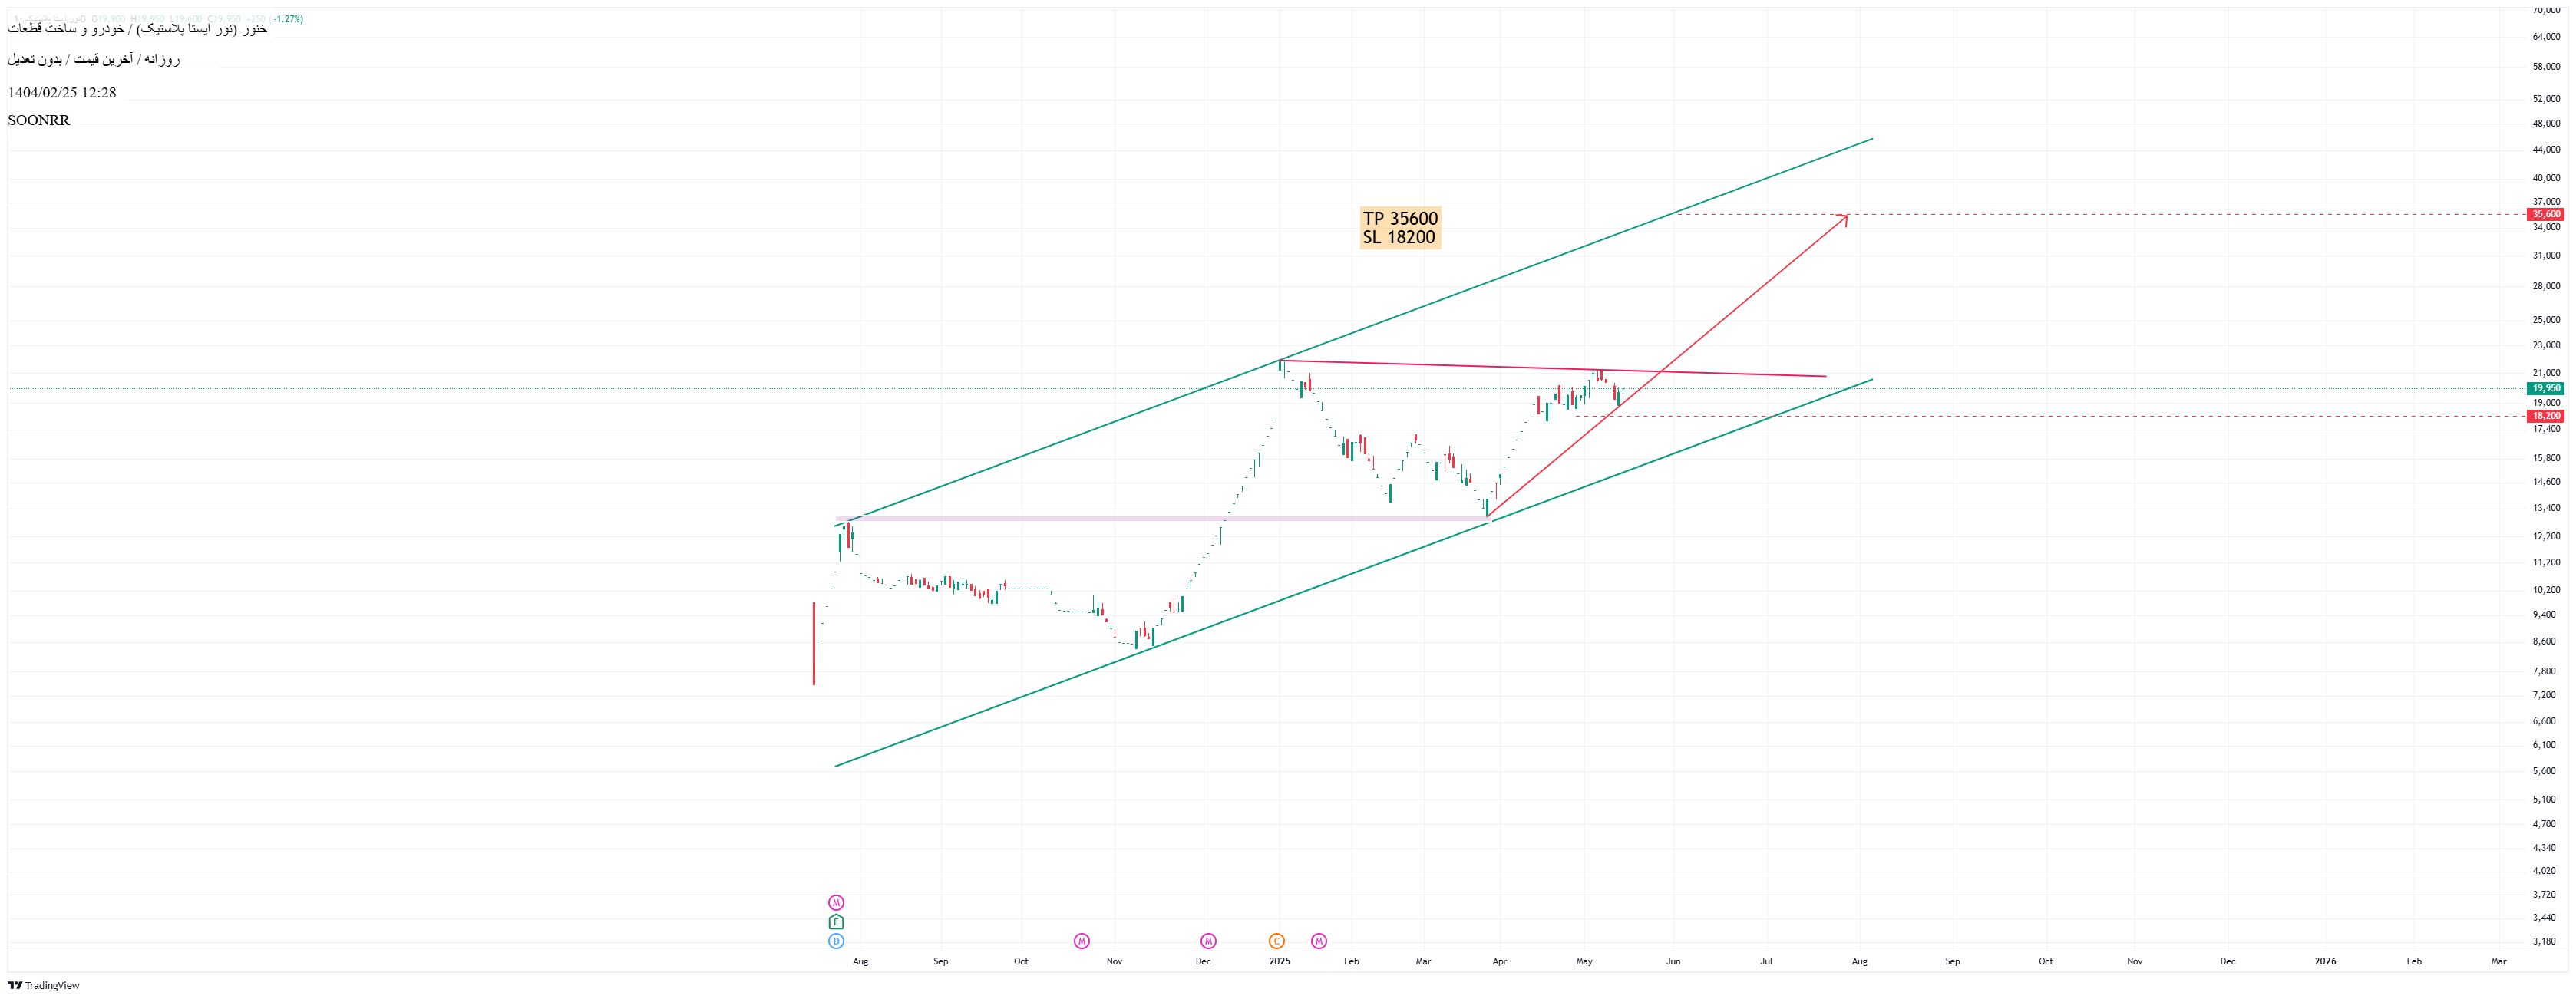Click the blue D dividend marker

[x=836, y=941]
